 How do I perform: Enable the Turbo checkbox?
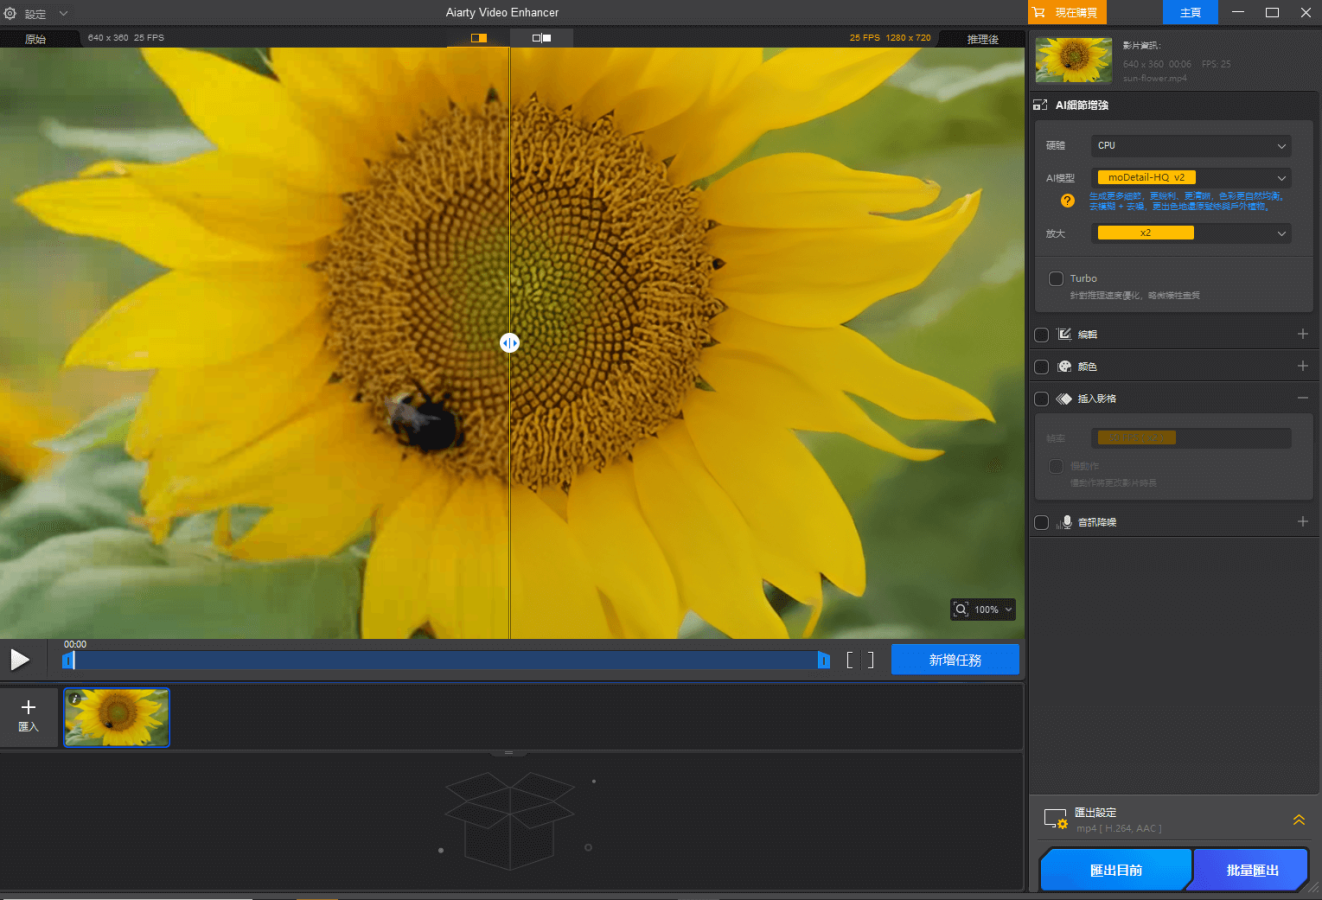tap(1056, 279)
